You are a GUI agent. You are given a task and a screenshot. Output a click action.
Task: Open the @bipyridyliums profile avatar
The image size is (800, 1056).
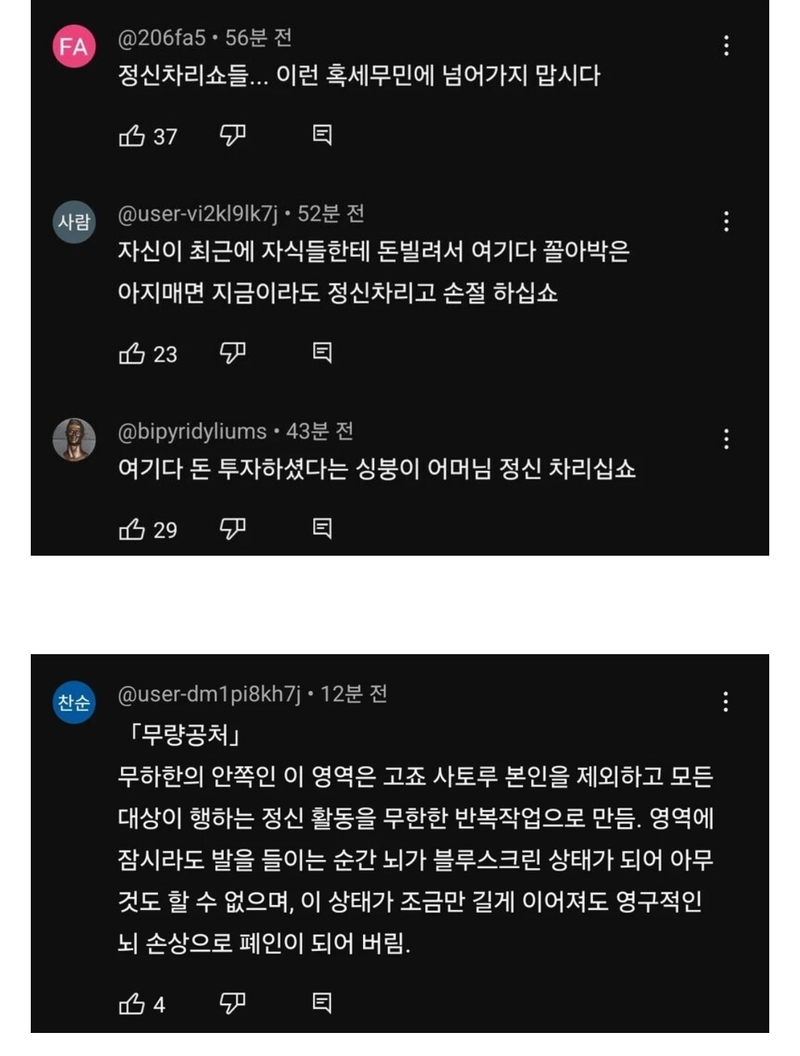pos(74,440)
